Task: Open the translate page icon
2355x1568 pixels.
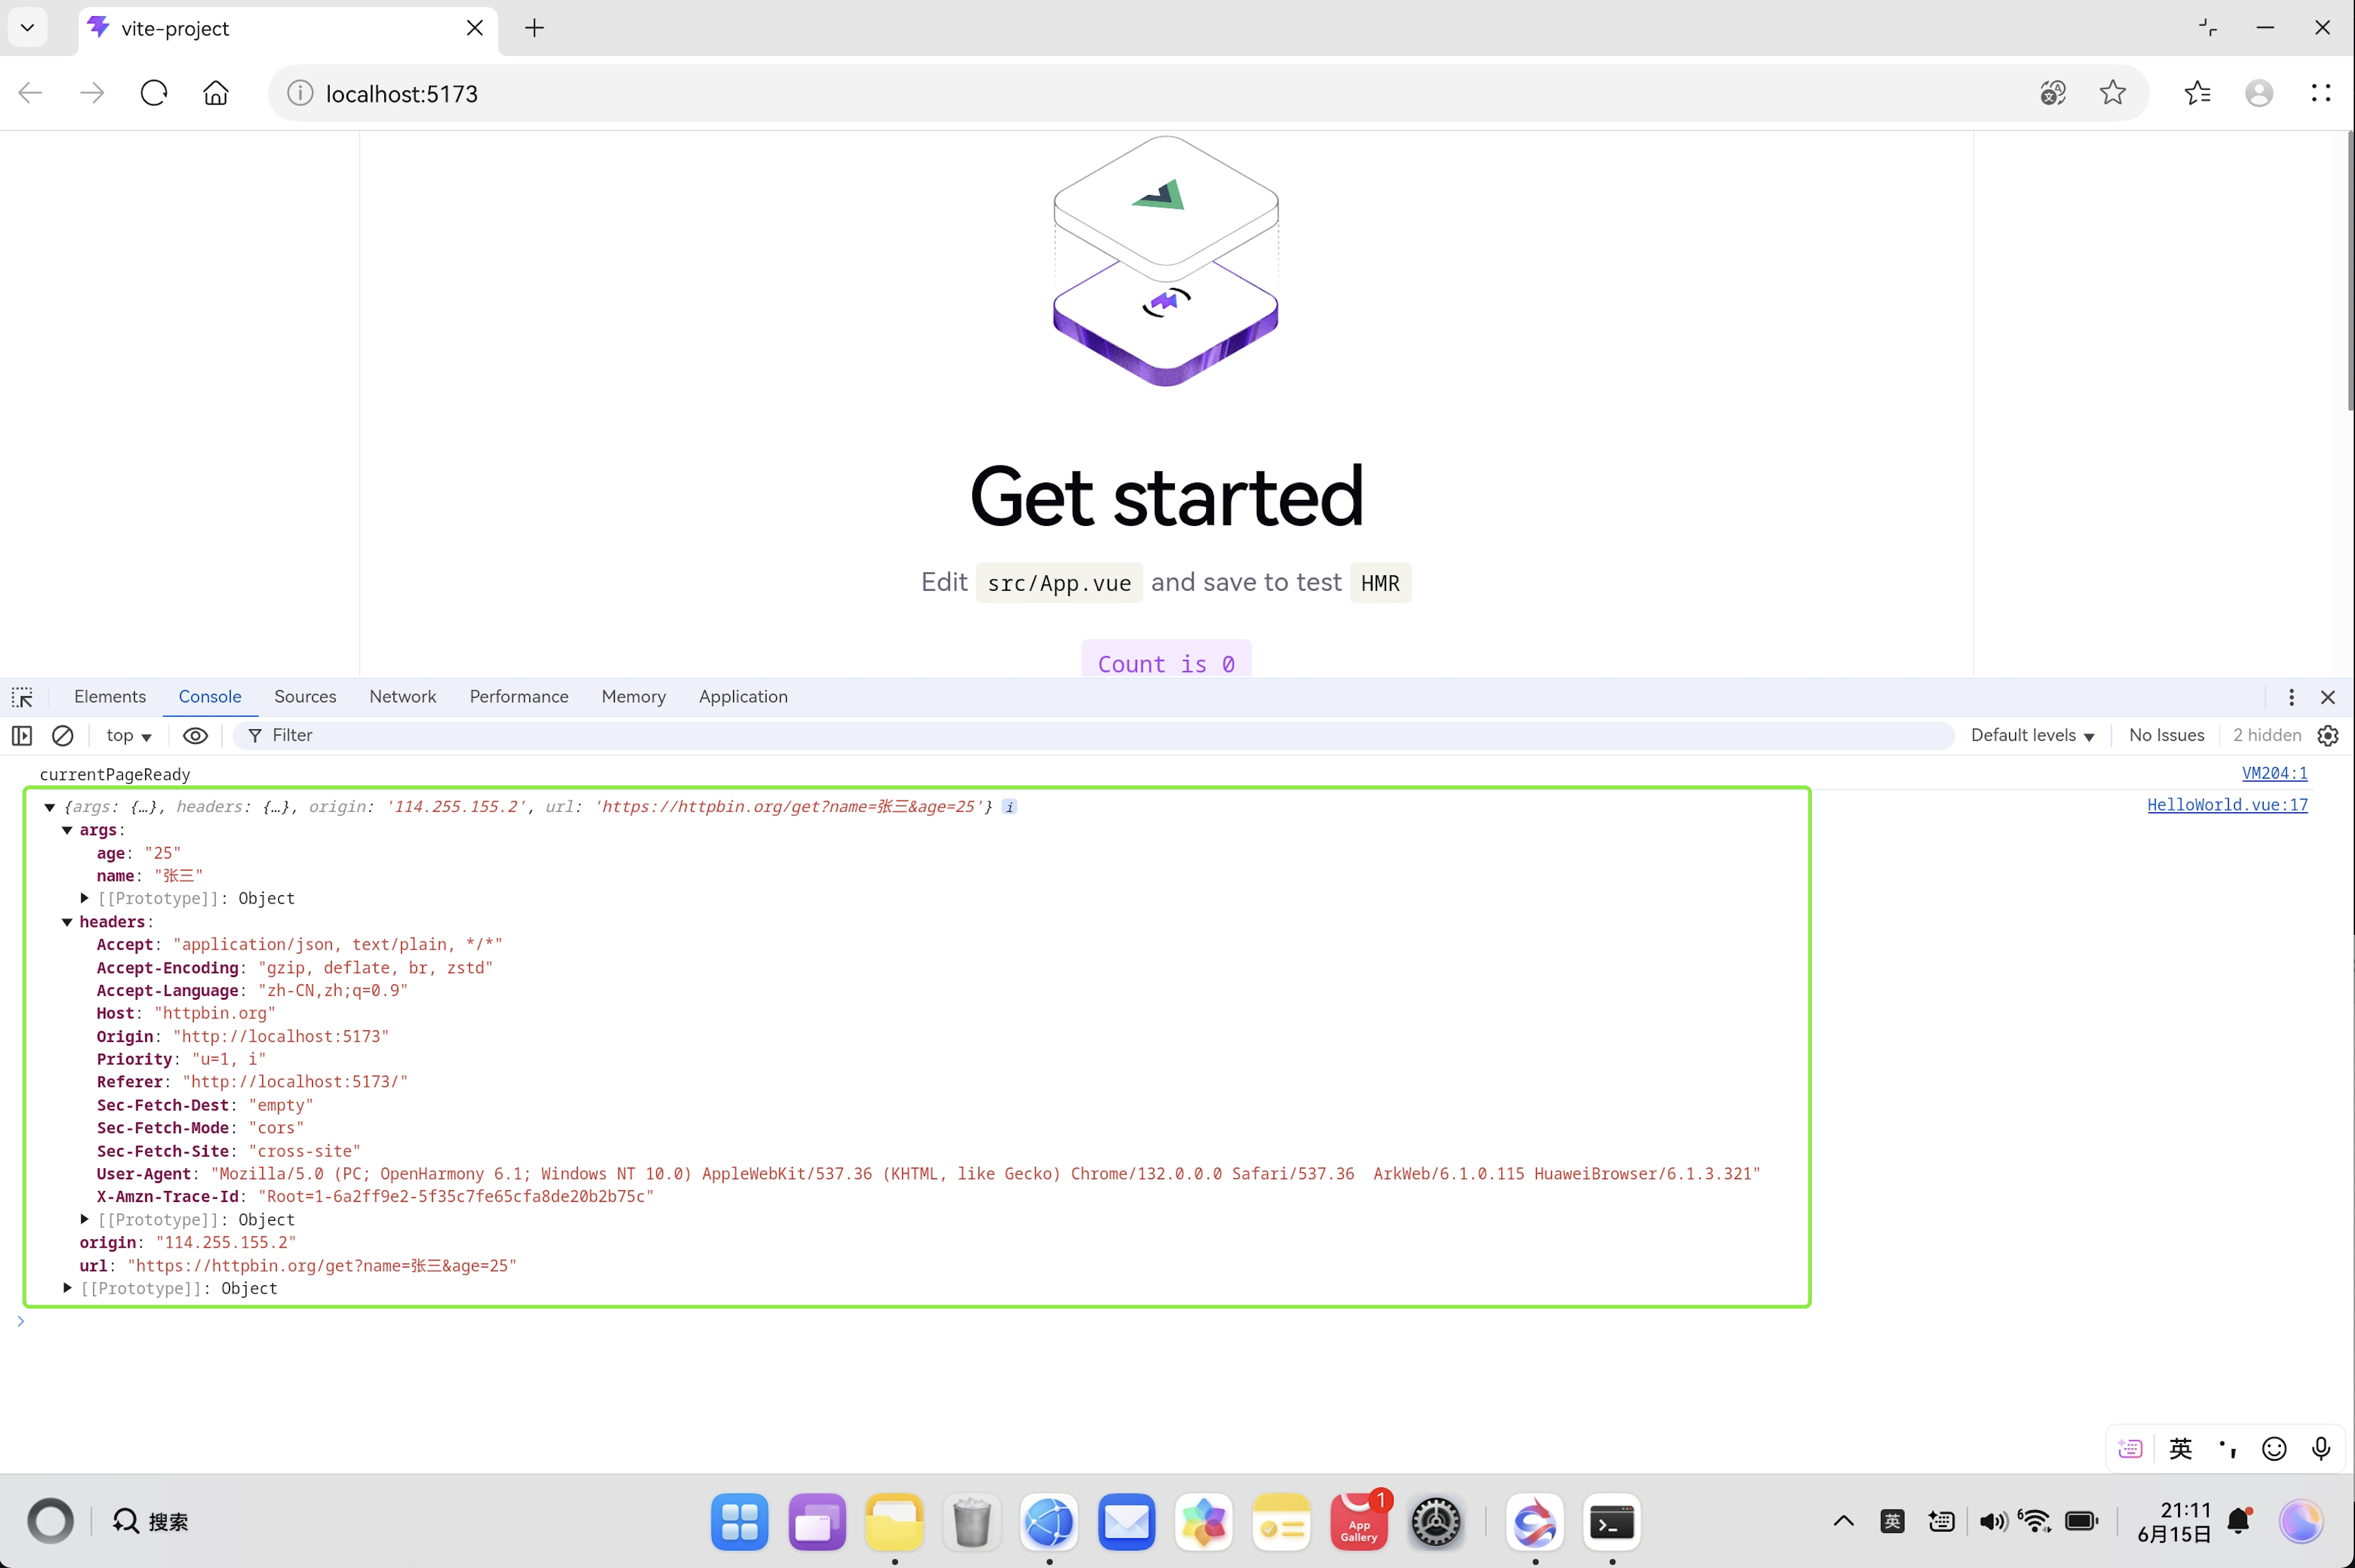Action: (x=2053, y=93)
